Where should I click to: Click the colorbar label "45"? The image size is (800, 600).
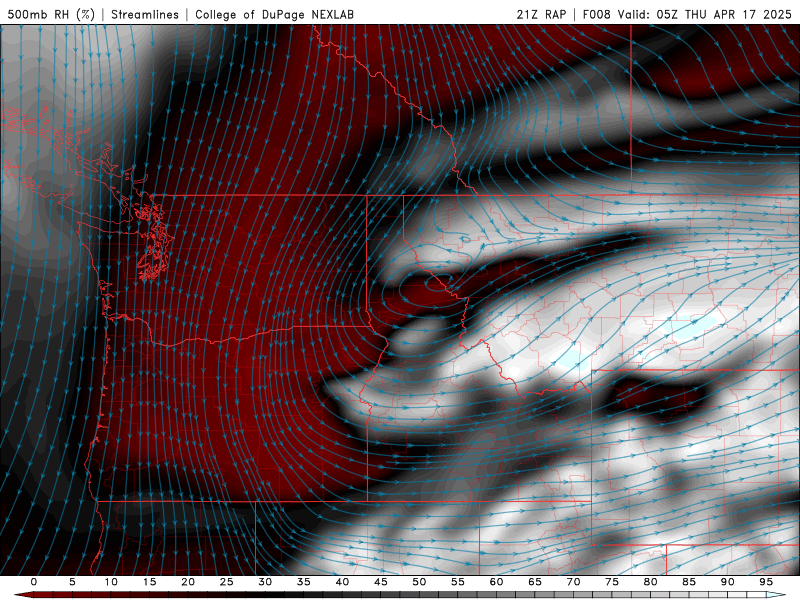381,582
